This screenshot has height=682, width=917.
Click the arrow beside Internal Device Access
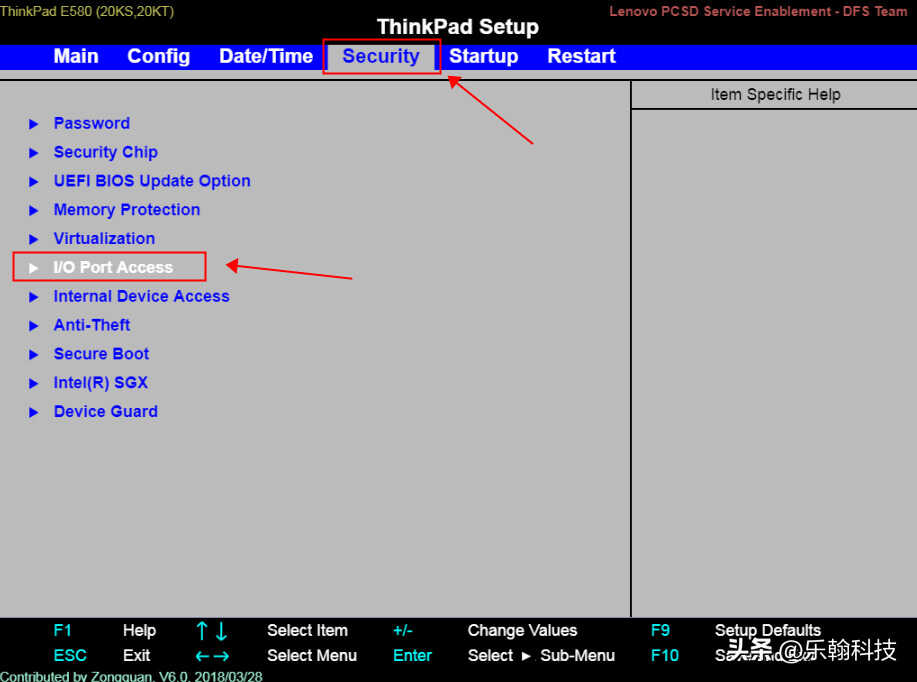click(x=33, y=297)
